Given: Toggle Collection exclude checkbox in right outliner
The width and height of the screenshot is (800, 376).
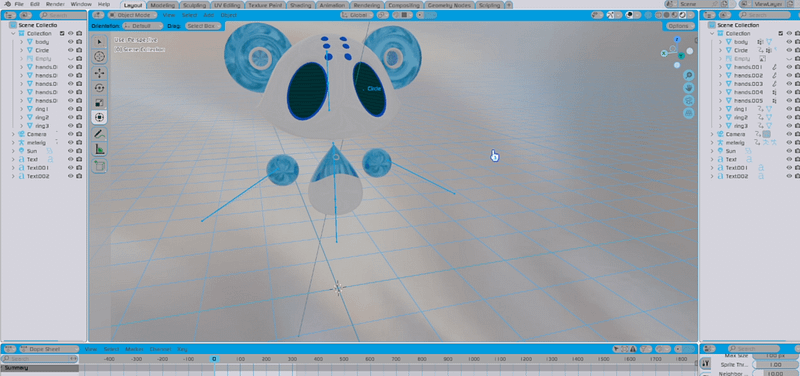Looking at the screenshot, I should 781,34.
